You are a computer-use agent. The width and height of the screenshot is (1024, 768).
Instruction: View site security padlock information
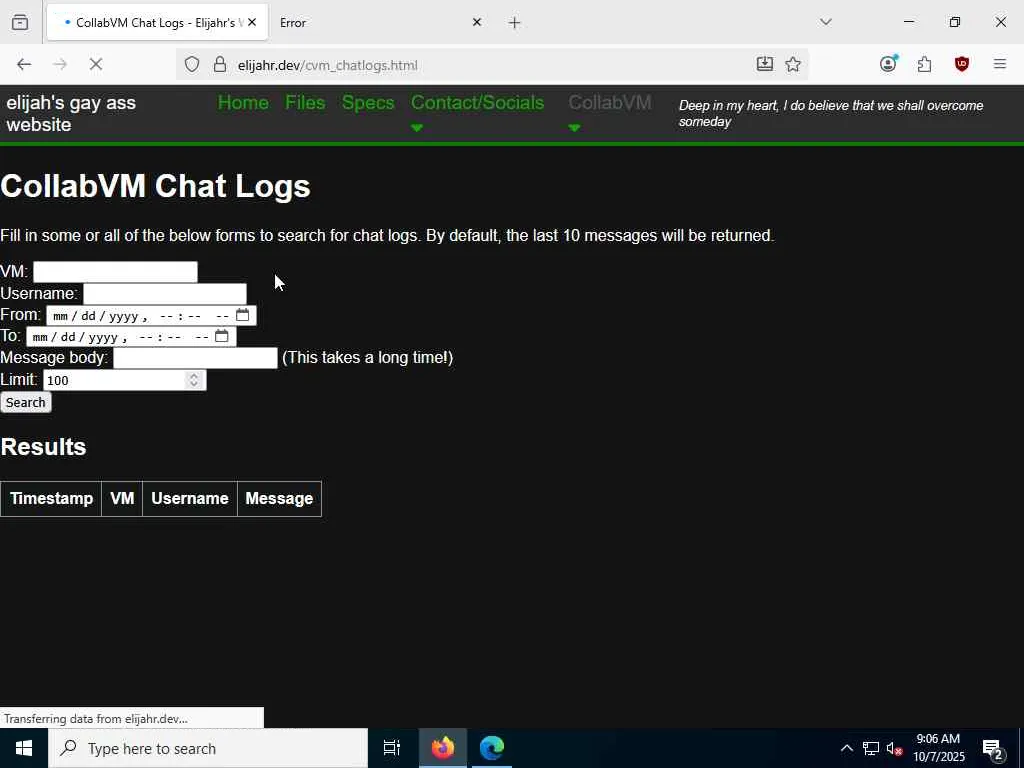click(220, 64)
